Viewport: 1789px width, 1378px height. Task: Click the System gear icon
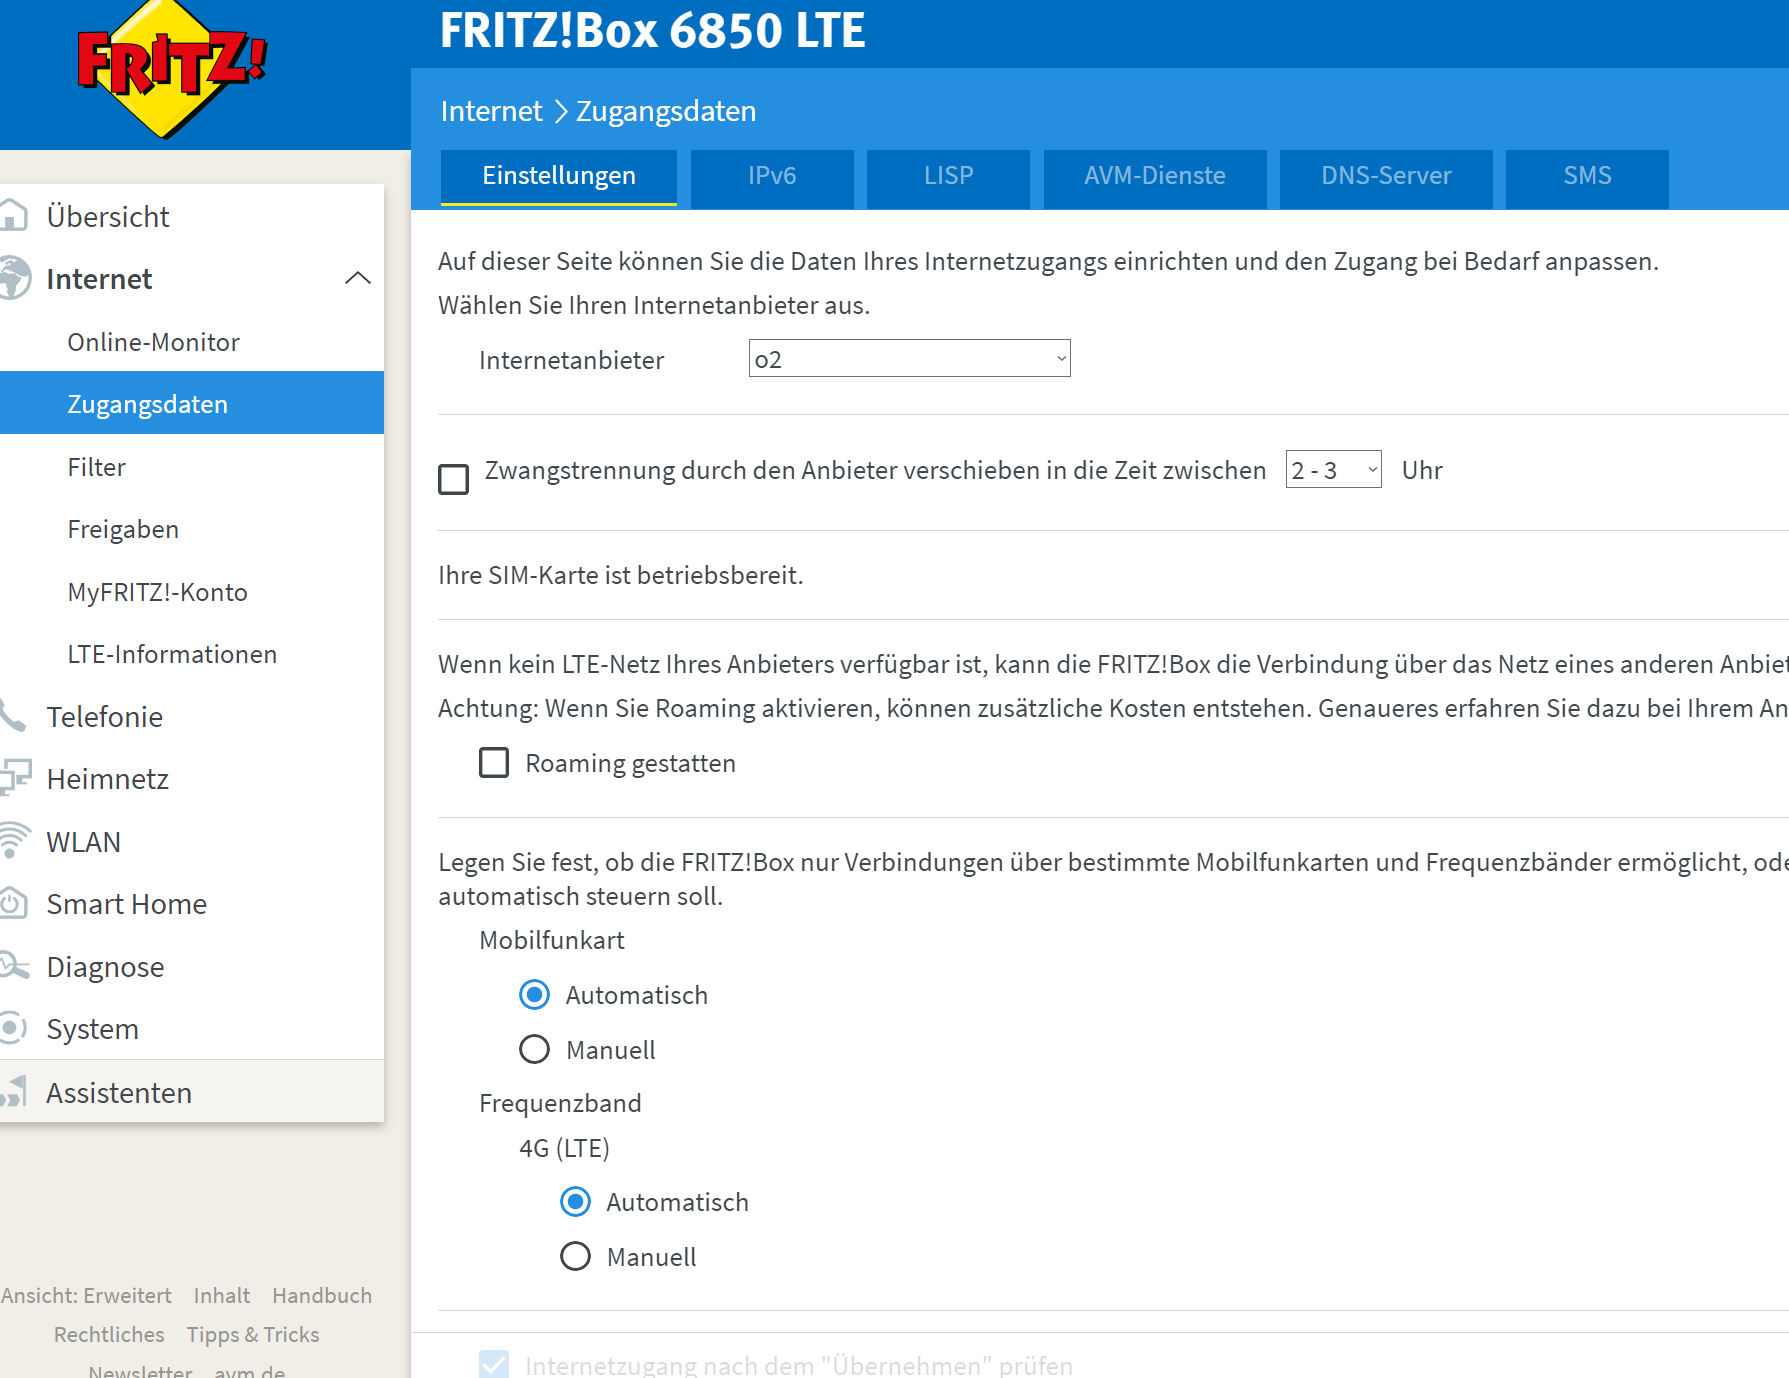12,1028
